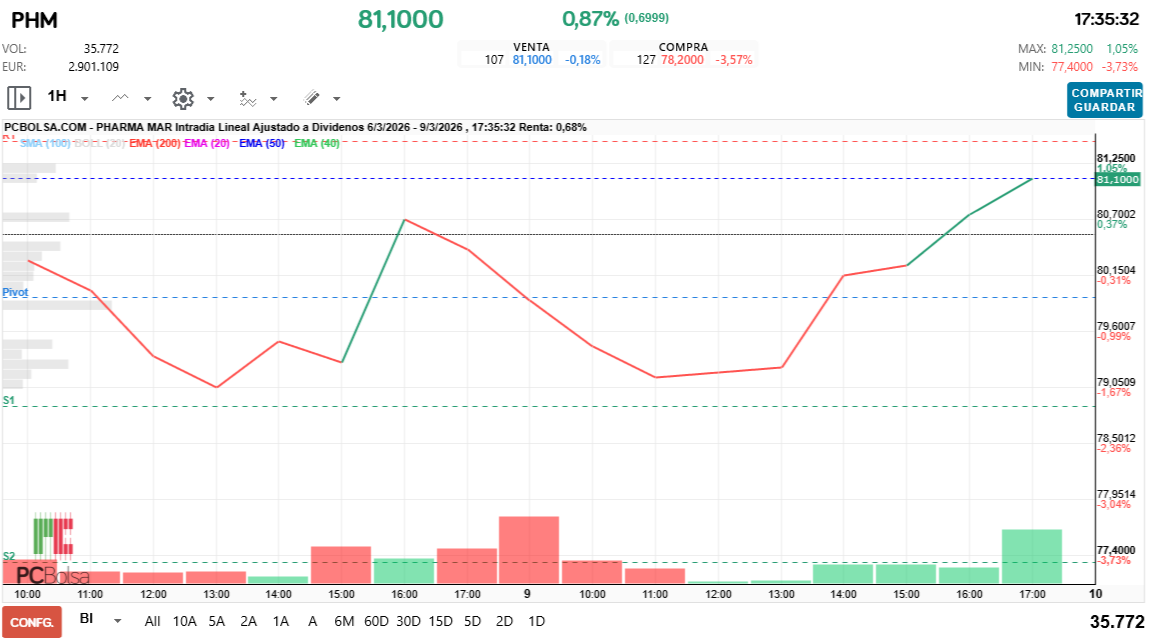Image resolution: width=1158 pixels, height=643 pixels.
Task: Click the 81,1000 current price tag
Action: (x=1117, y=180)
